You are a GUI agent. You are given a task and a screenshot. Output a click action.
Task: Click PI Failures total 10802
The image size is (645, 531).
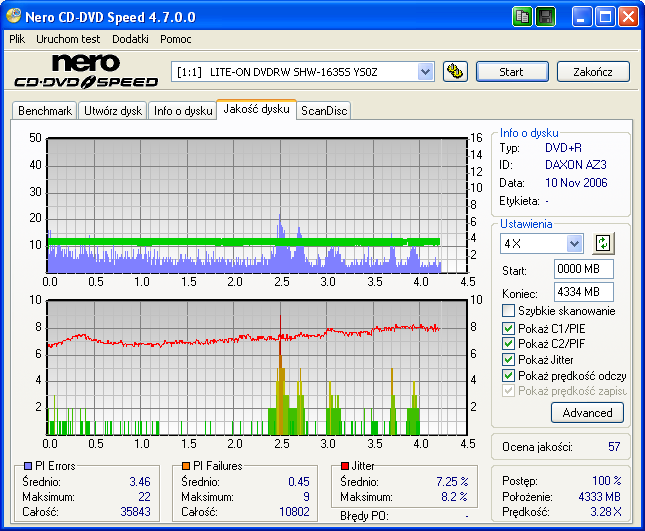click(x=294, y=512)
